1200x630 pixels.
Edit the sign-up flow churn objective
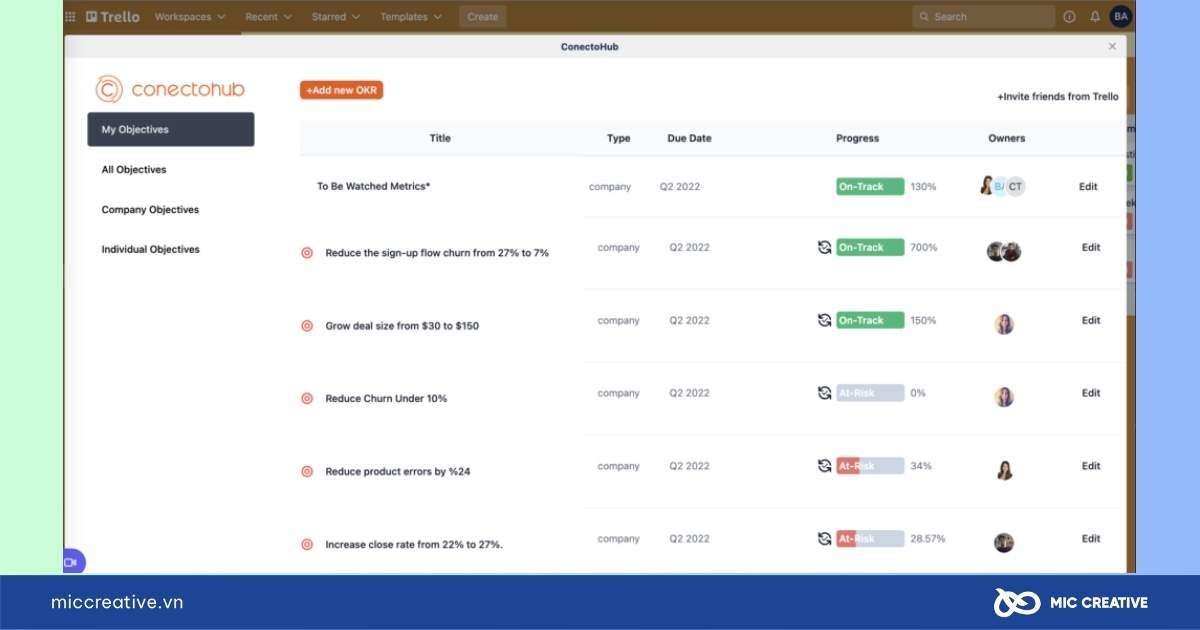[x=1091, y=248]
